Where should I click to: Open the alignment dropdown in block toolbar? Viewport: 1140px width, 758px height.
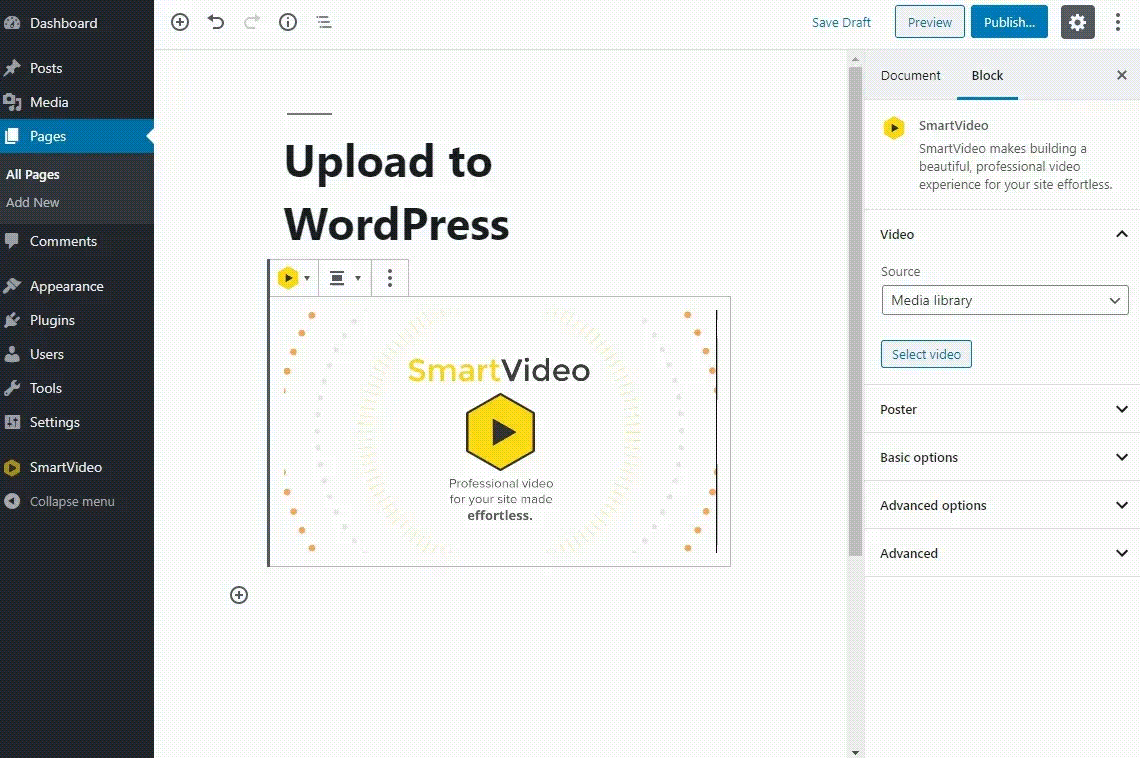click(344, 277)
